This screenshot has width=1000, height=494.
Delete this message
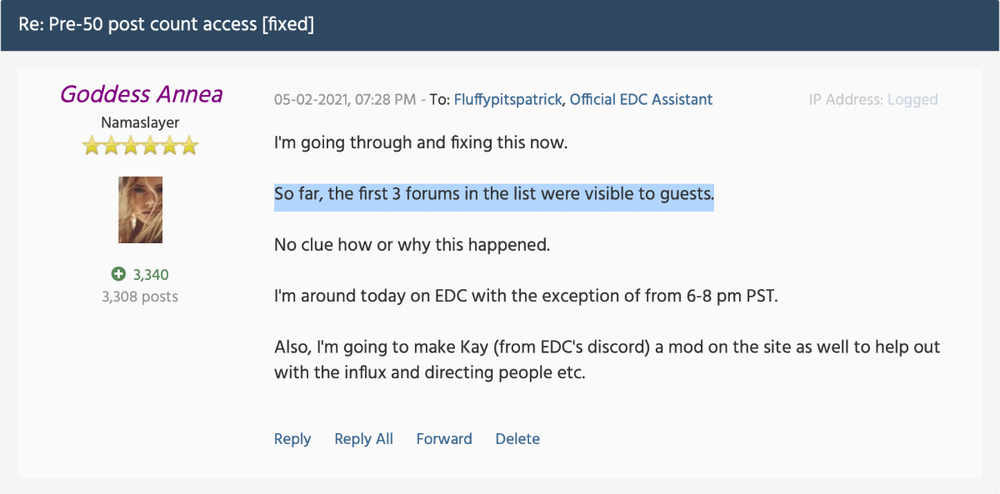[517, 439]
